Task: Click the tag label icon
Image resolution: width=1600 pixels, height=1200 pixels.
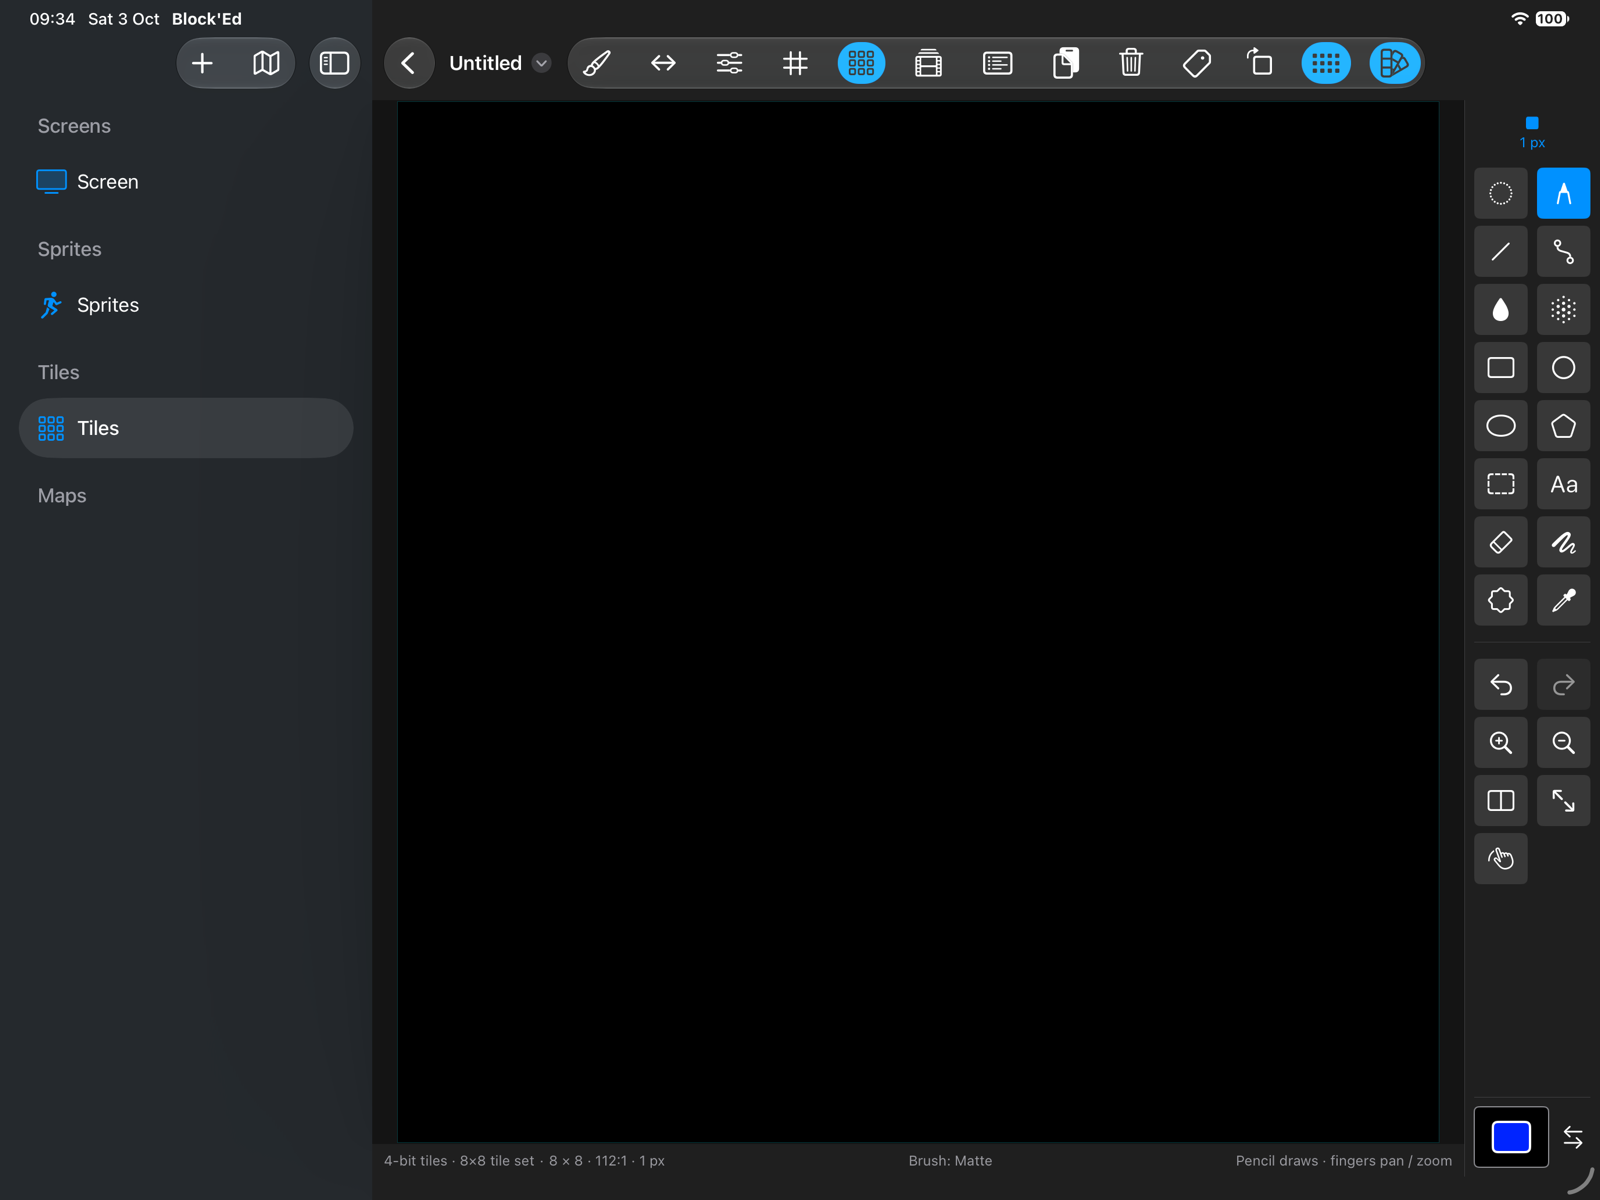Action: (x=1197, y=63)
